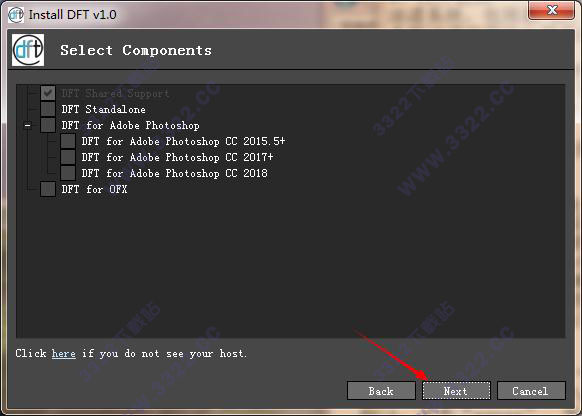Select the DFT Standalone label
Image resolution: width=582 pixels, height=416 pixels.
104,109
